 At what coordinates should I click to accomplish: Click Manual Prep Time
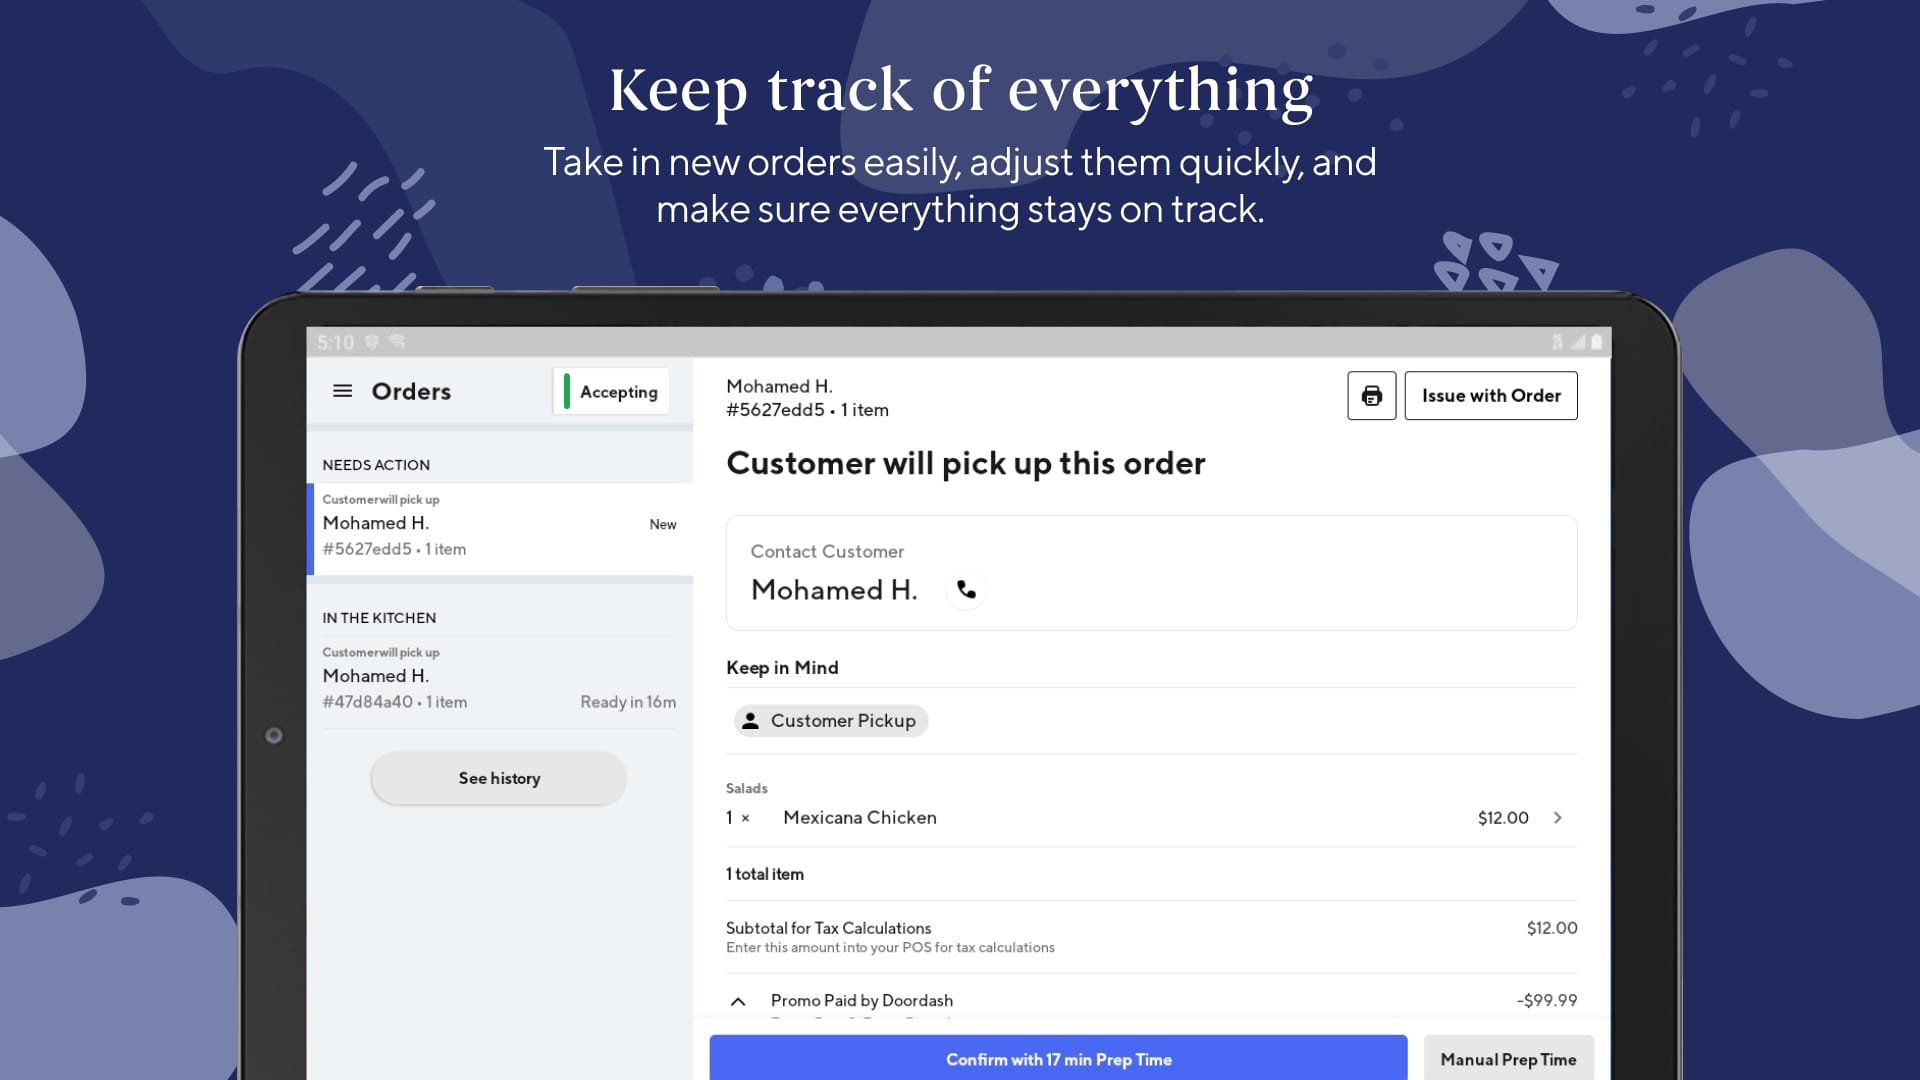[1508, 1058]
